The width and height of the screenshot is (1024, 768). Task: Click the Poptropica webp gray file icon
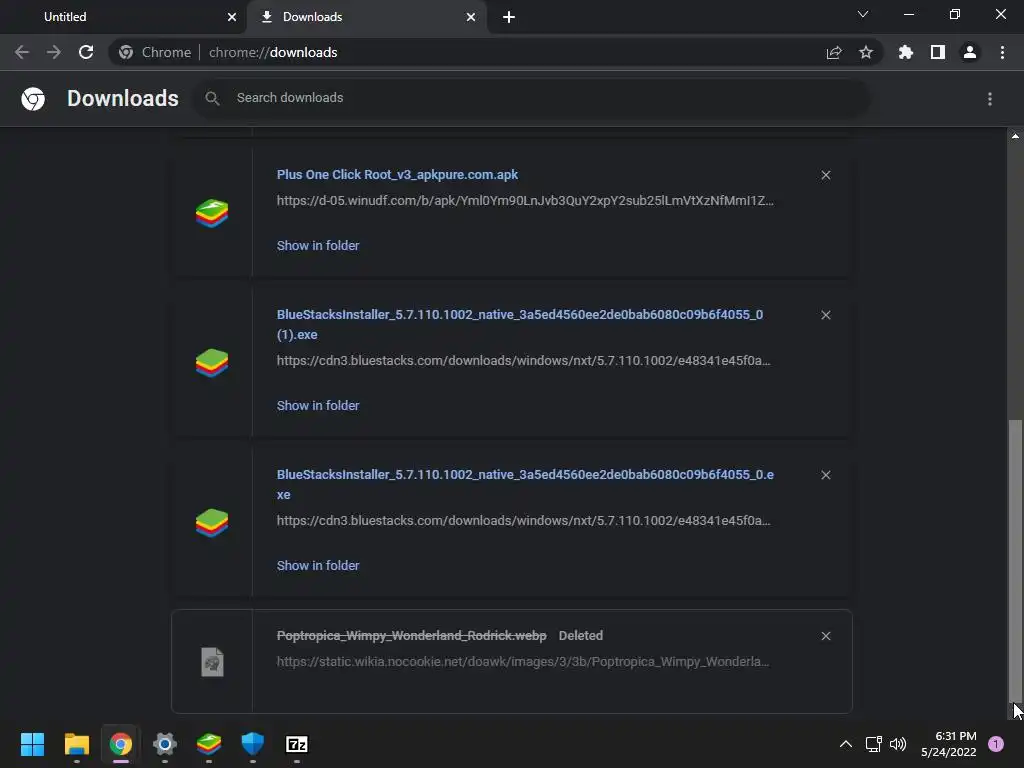coord(212,662)
